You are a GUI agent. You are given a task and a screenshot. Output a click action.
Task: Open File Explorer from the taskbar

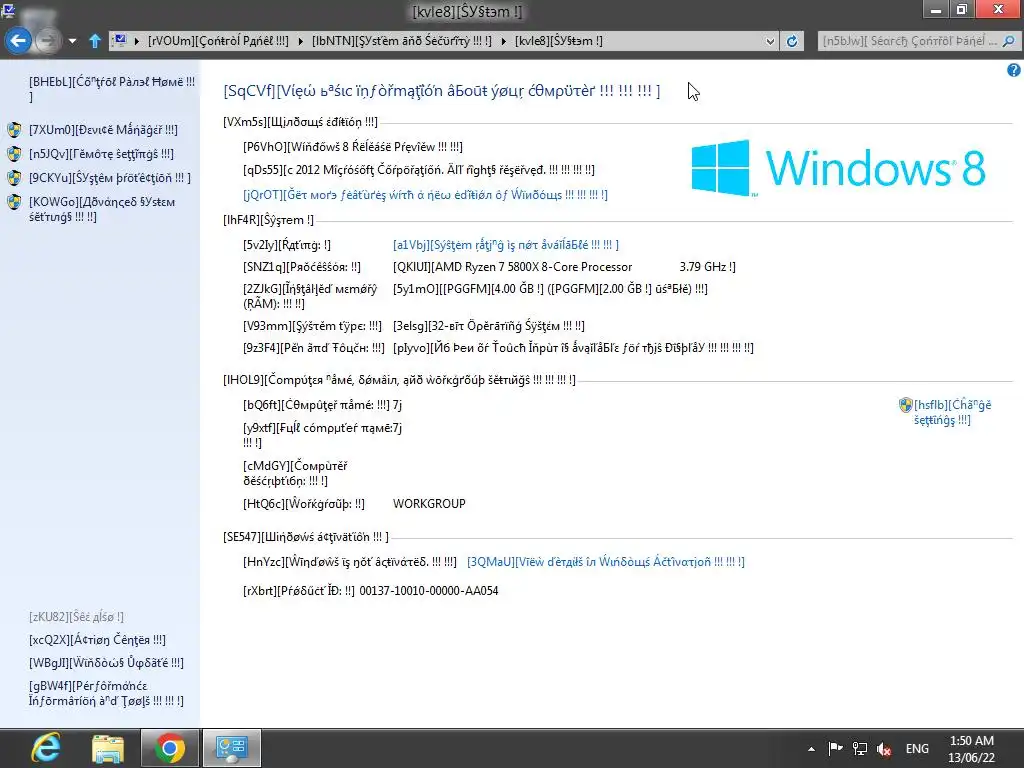(108, 749)
